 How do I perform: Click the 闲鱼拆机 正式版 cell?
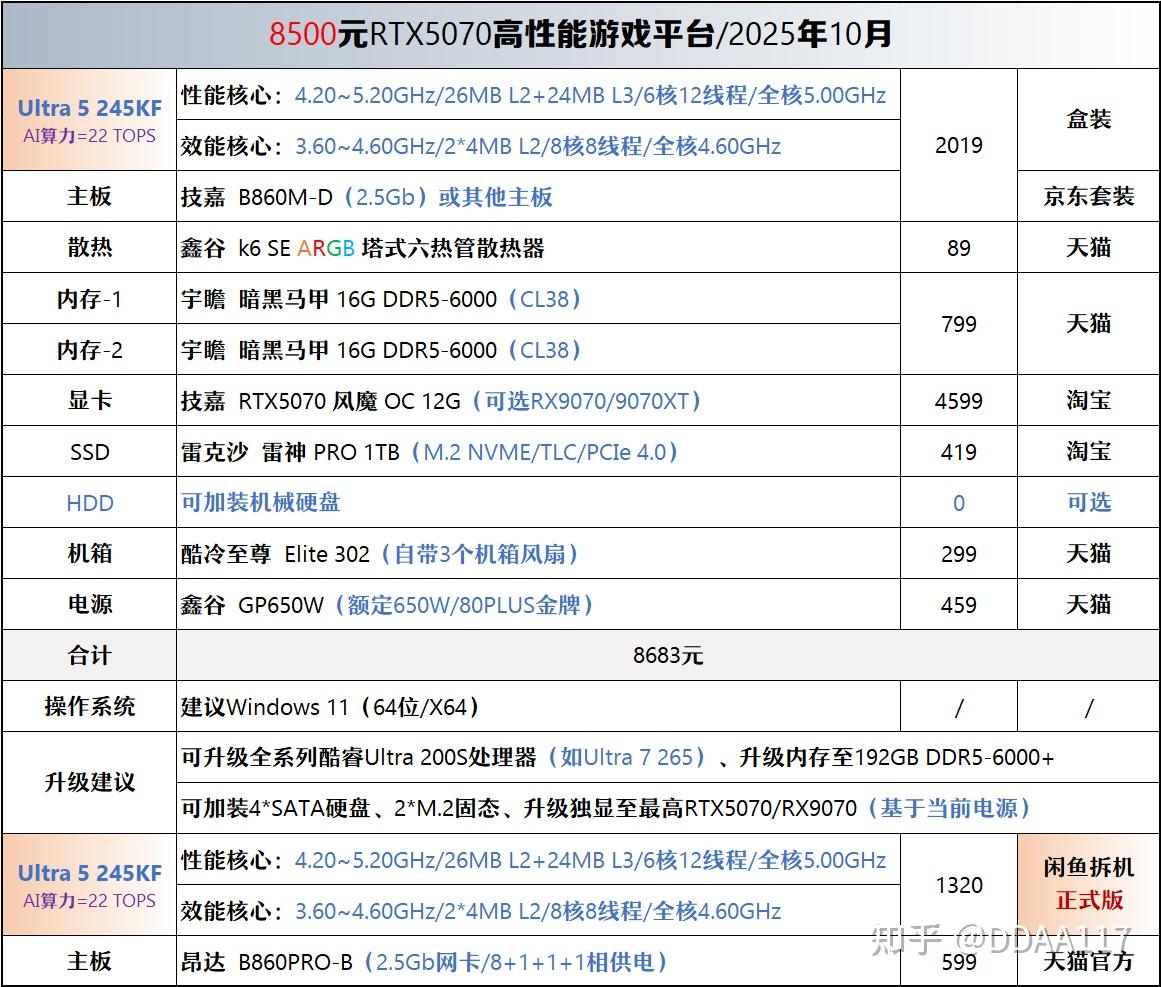1088,884
